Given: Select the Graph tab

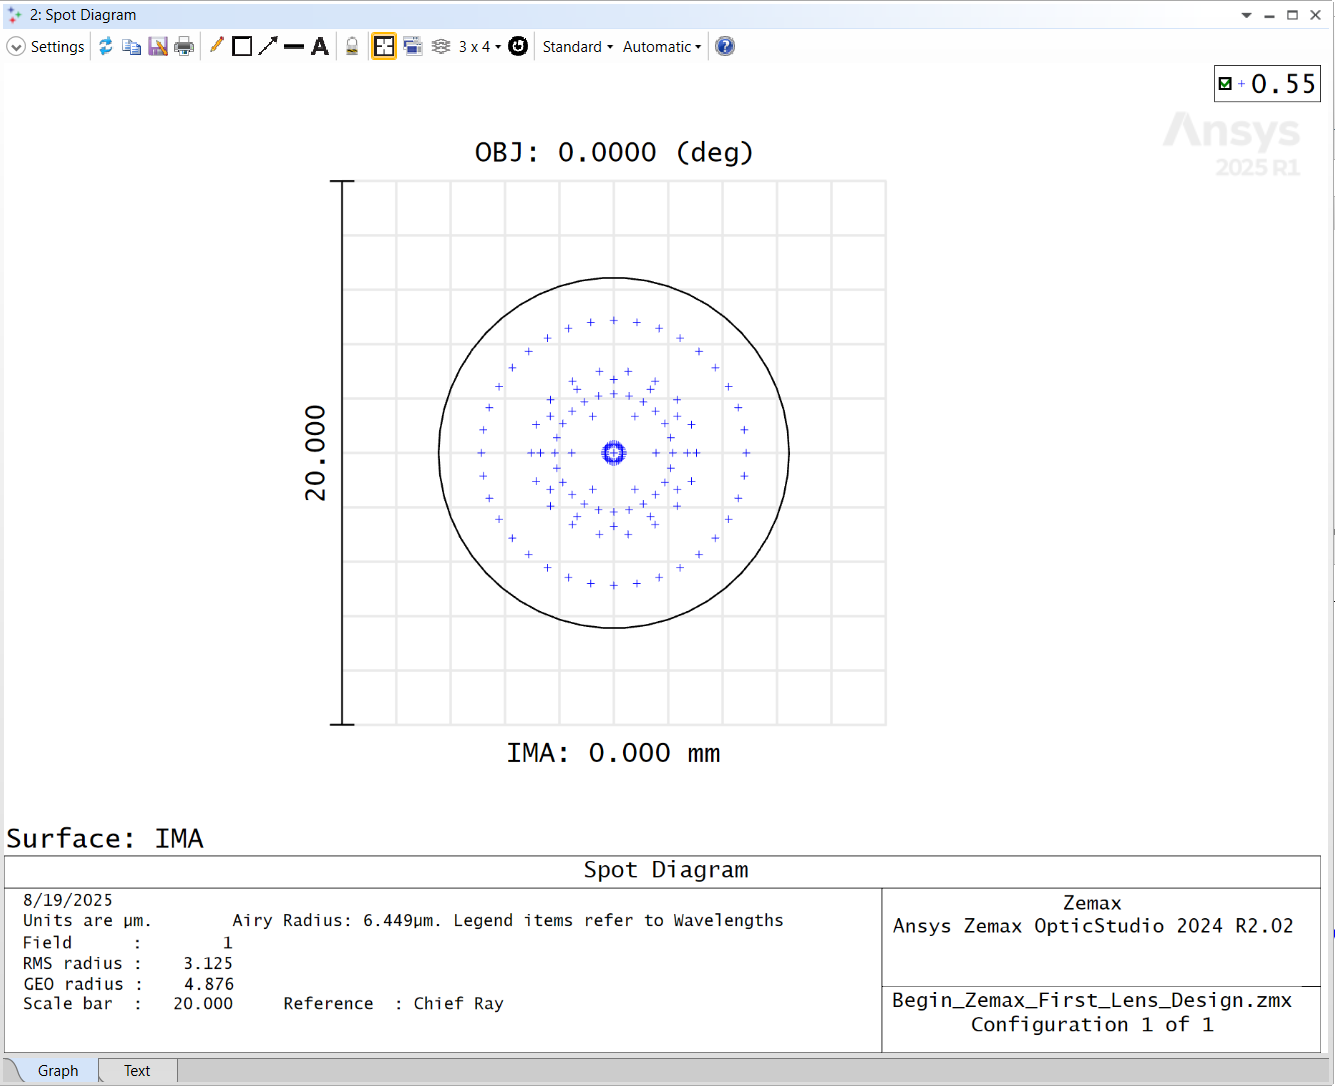Looking at the screenshot, I should pos(58,1070).
